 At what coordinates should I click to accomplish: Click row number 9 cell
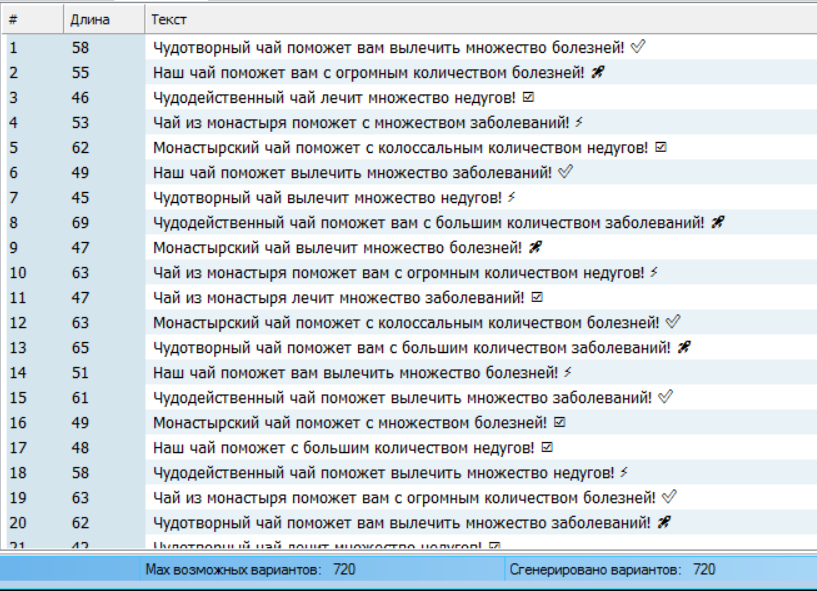coord(14,248)
